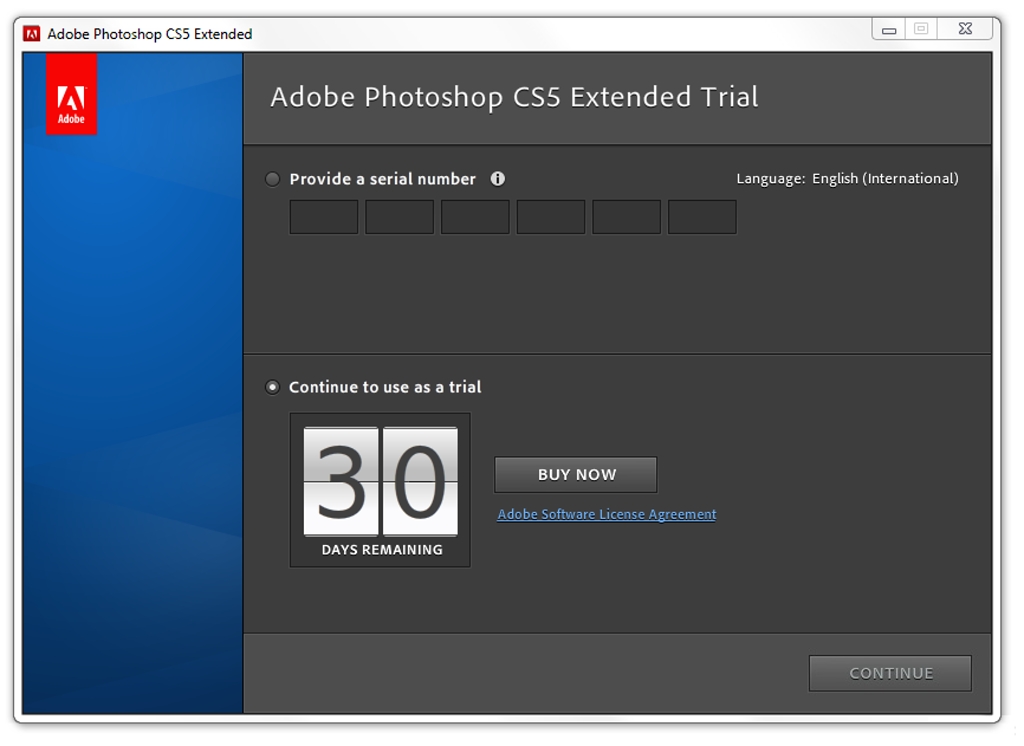The width and height of the screenshot is (1024, 746).
Task: Click the red Adobe logo in the blue panel
Action: [x=71, y=94]
